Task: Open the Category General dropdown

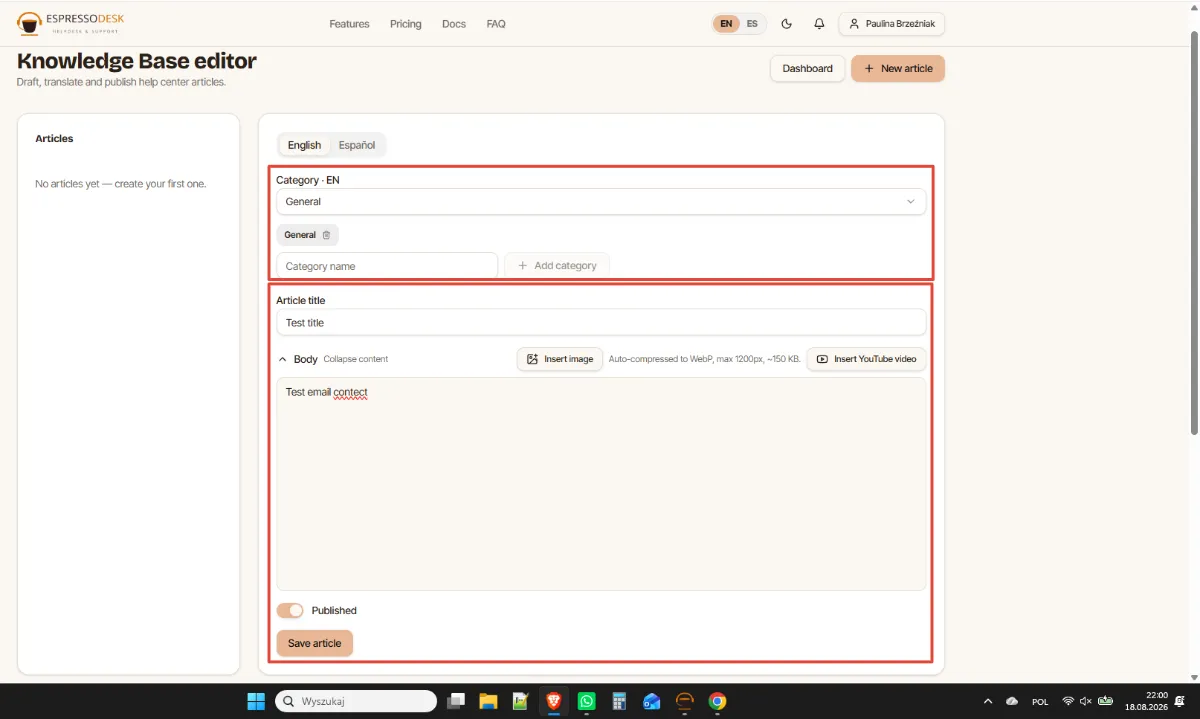Action: pyautogui.click(x=601, y=201)
